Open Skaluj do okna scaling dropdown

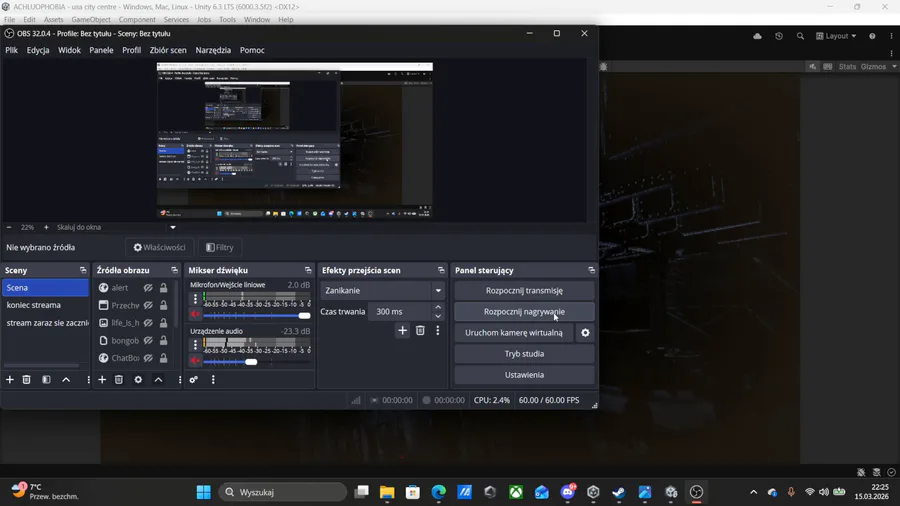173,227
